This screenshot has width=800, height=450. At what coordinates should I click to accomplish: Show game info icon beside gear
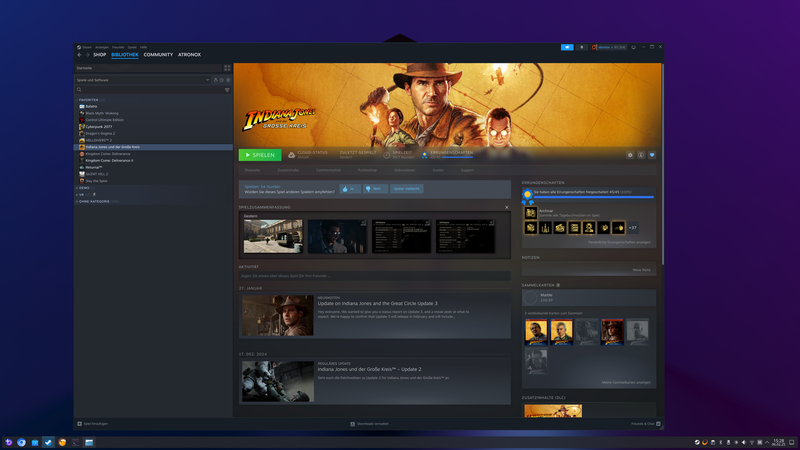(x=641, y=155)
